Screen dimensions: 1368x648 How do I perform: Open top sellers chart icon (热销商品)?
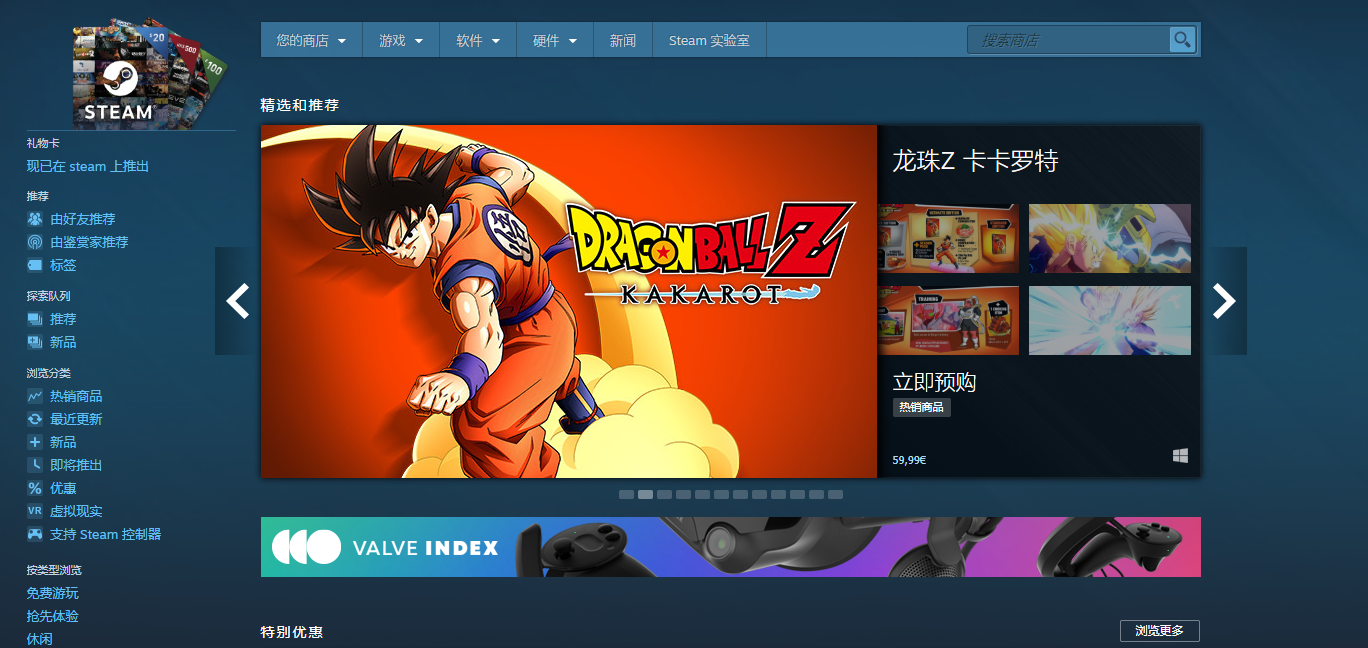coord(35,396)
